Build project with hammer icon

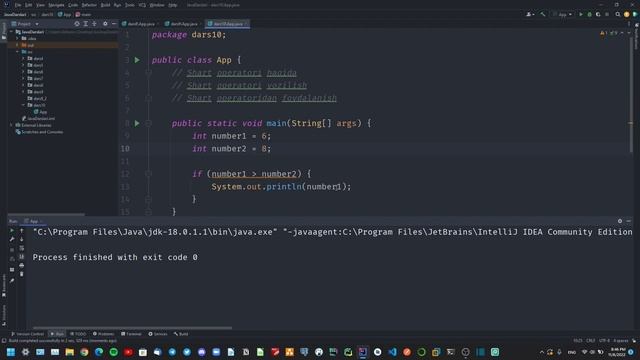[x=543, y=14]
